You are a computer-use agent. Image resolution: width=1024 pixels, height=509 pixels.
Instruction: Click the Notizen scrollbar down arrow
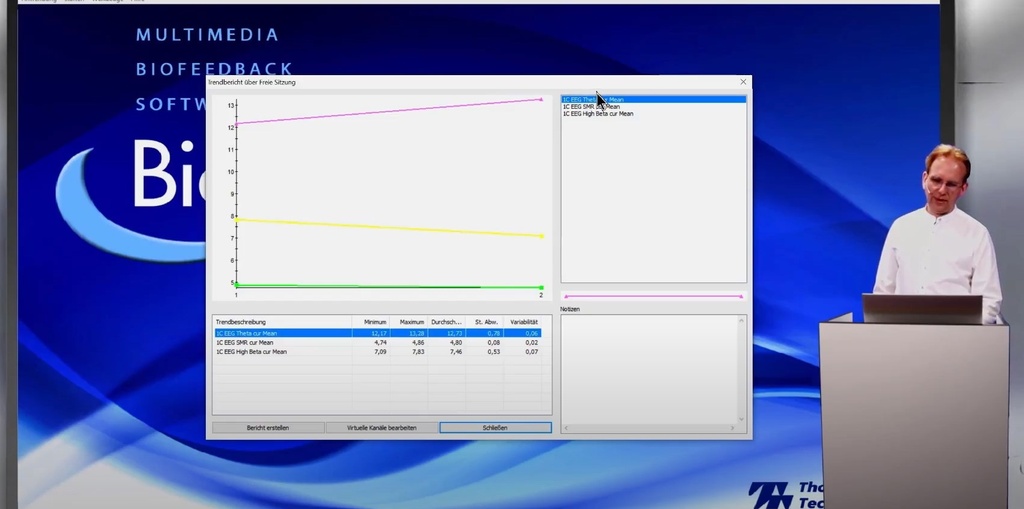pyautogui.click(x=741, y=419)
